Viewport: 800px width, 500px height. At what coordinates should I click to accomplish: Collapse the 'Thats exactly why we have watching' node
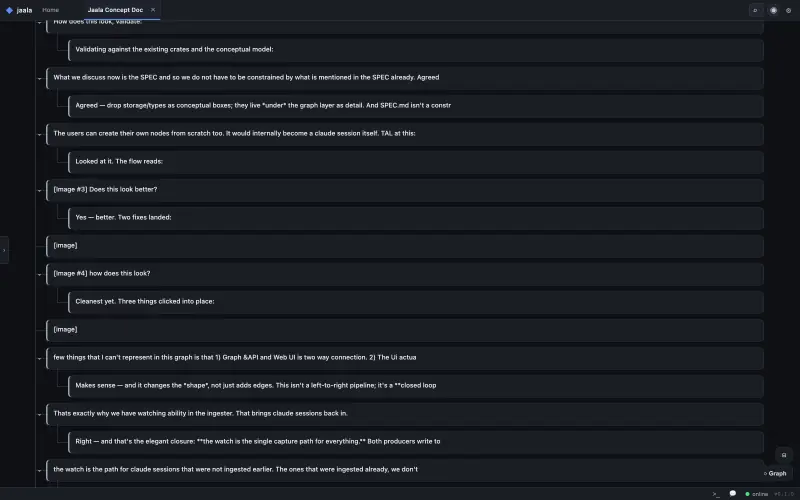pyautogui.click(x=39, y=414)
